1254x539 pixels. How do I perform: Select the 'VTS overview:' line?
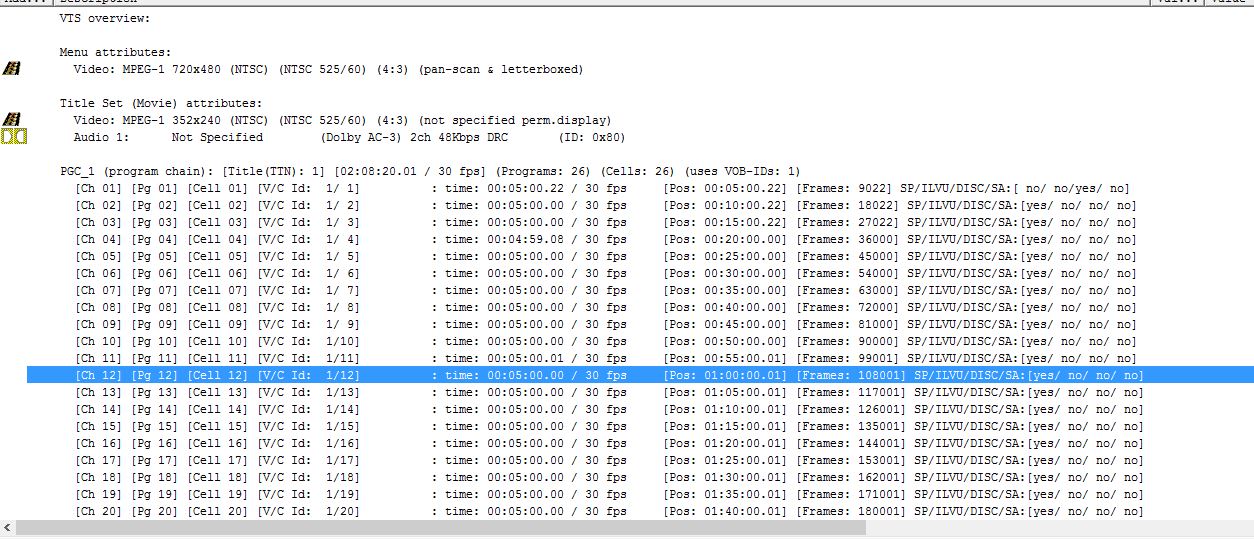pyautogui.click(x=105, y=18)
